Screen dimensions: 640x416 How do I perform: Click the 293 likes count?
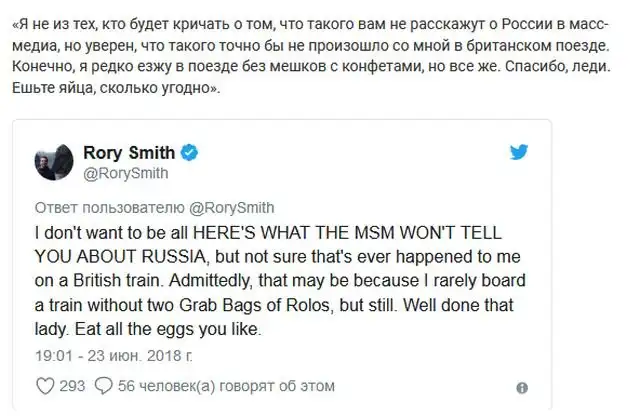(73, 385)
